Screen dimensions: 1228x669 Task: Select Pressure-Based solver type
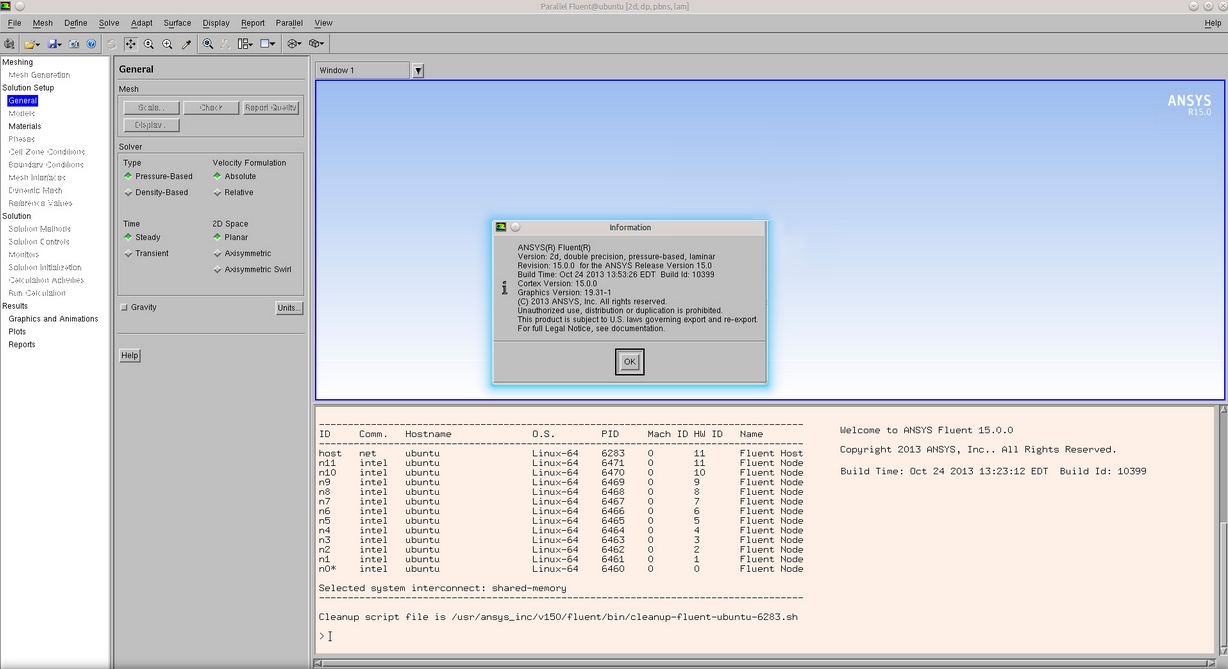coord(157,176)
